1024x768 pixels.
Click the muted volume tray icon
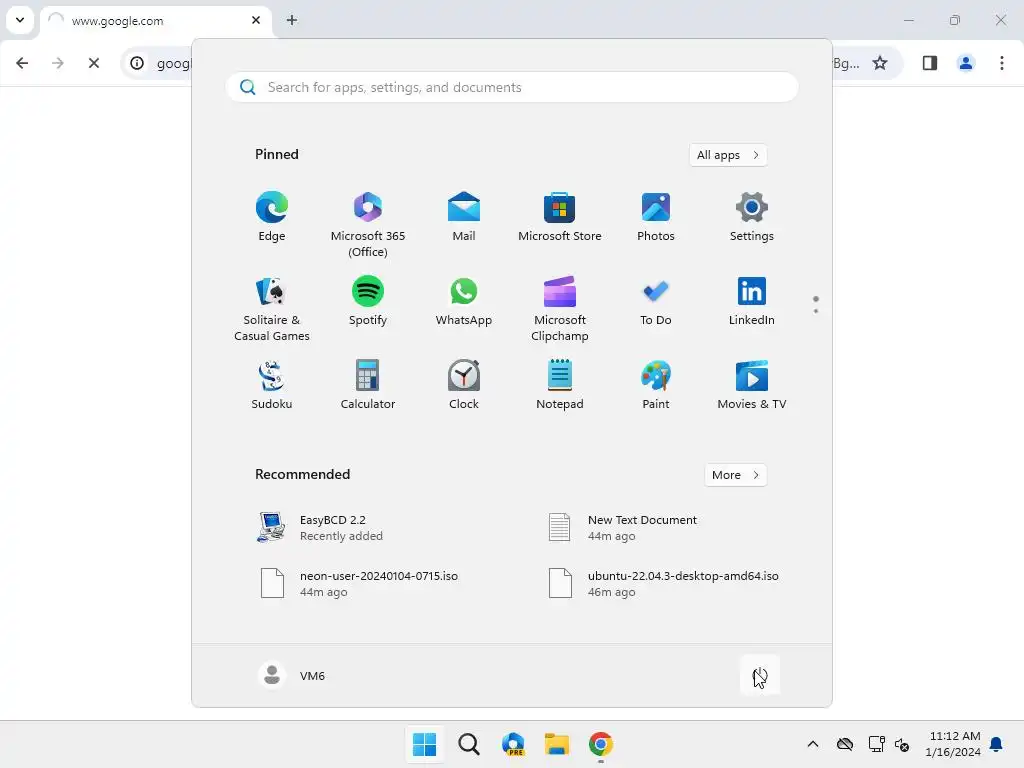902,744
